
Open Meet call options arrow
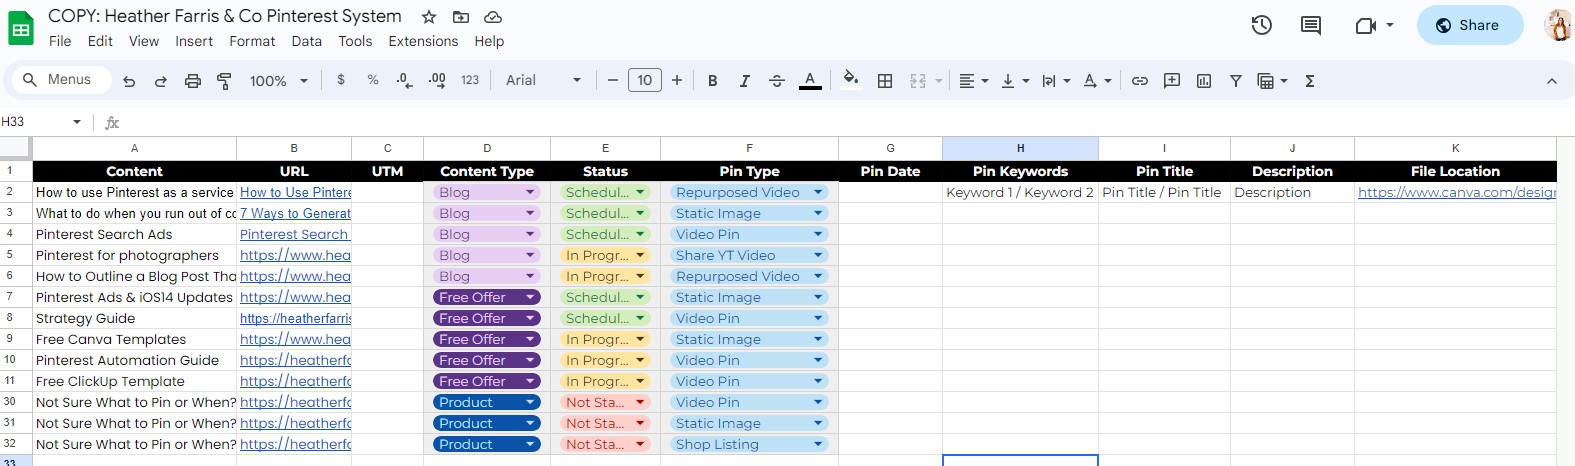[1390, 25]
